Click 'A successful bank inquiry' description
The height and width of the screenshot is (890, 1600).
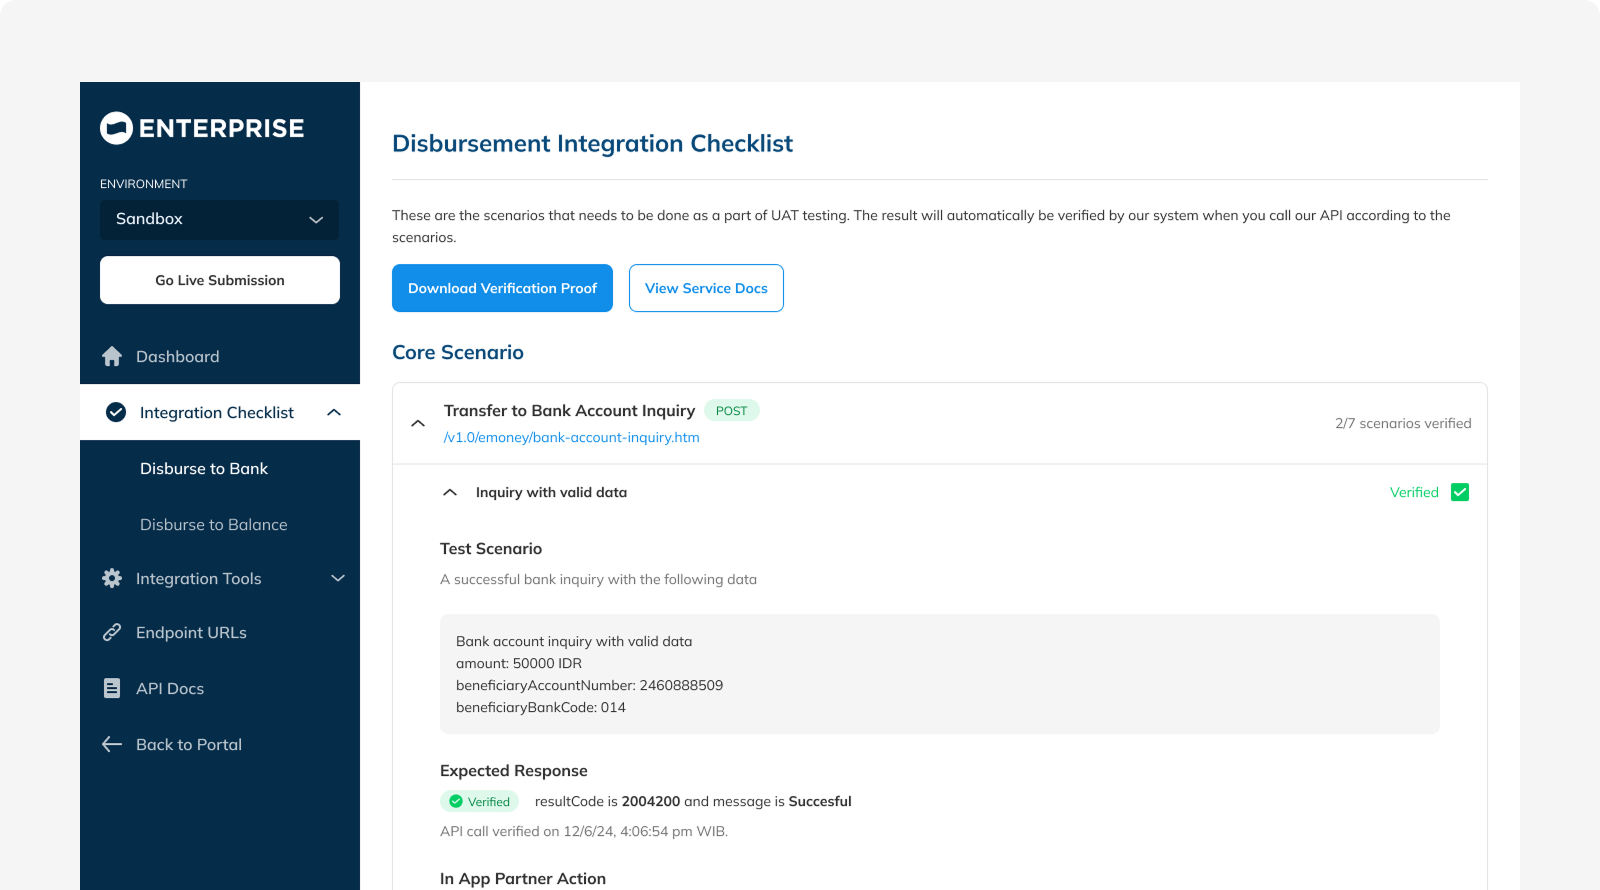click(x=598, y=579)
